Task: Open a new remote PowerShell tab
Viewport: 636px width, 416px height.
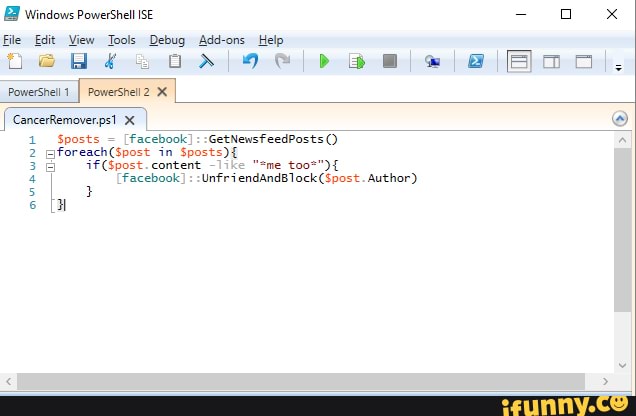Action: point(432,62)
